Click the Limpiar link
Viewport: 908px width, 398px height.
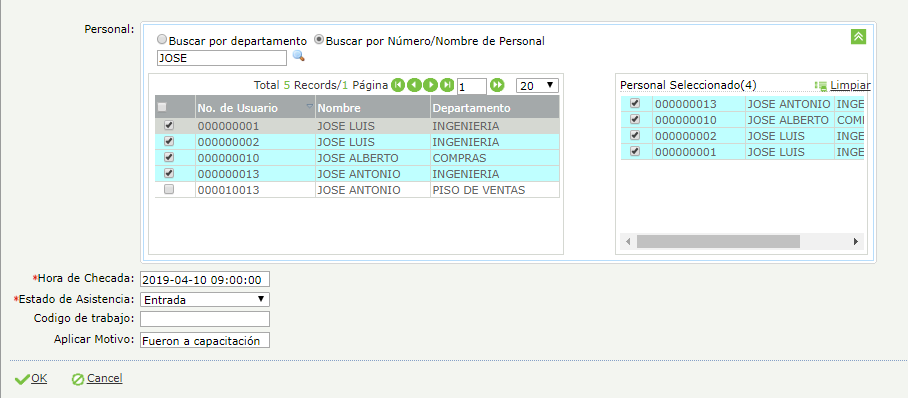(x=850, y=85)
